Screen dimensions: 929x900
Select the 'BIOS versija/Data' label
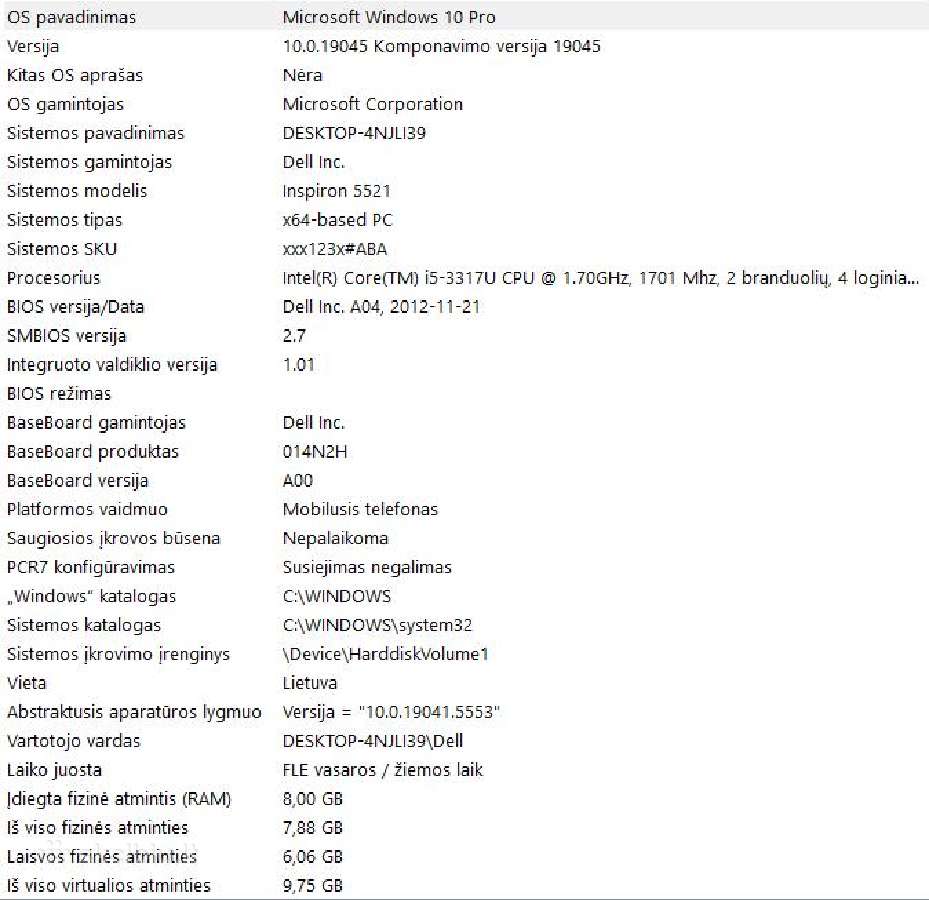[75, 307]
